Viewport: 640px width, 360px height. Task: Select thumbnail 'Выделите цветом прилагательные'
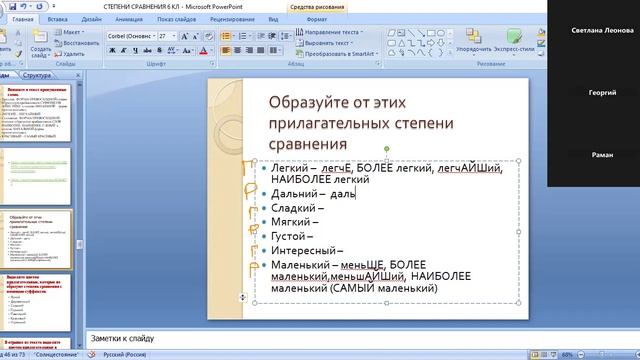click(36, 302)
